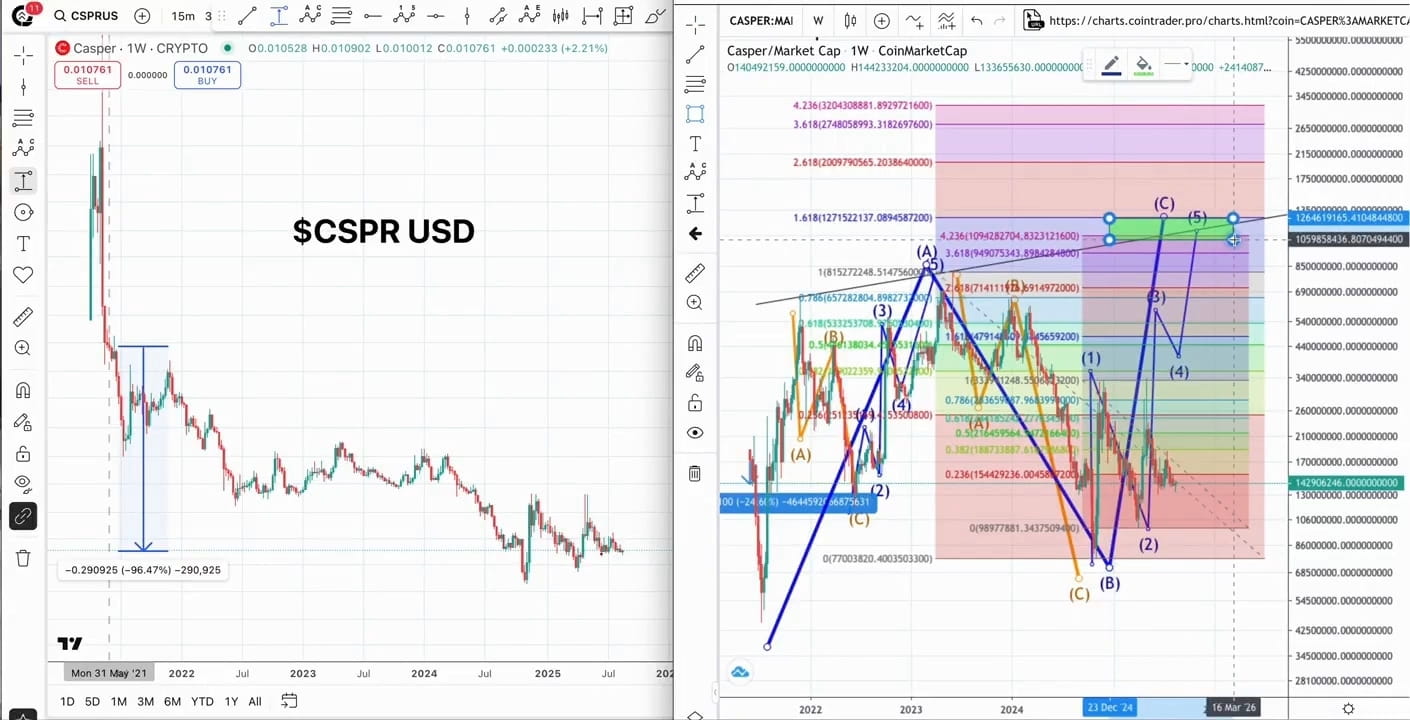Open the W interval selector on right chart
The height and width of the screenshot is (720, 1410).
818,20
